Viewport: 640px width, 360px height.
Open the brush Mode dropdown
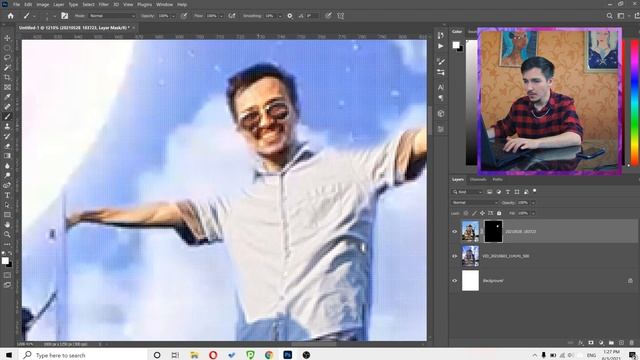tap(112, 16)
